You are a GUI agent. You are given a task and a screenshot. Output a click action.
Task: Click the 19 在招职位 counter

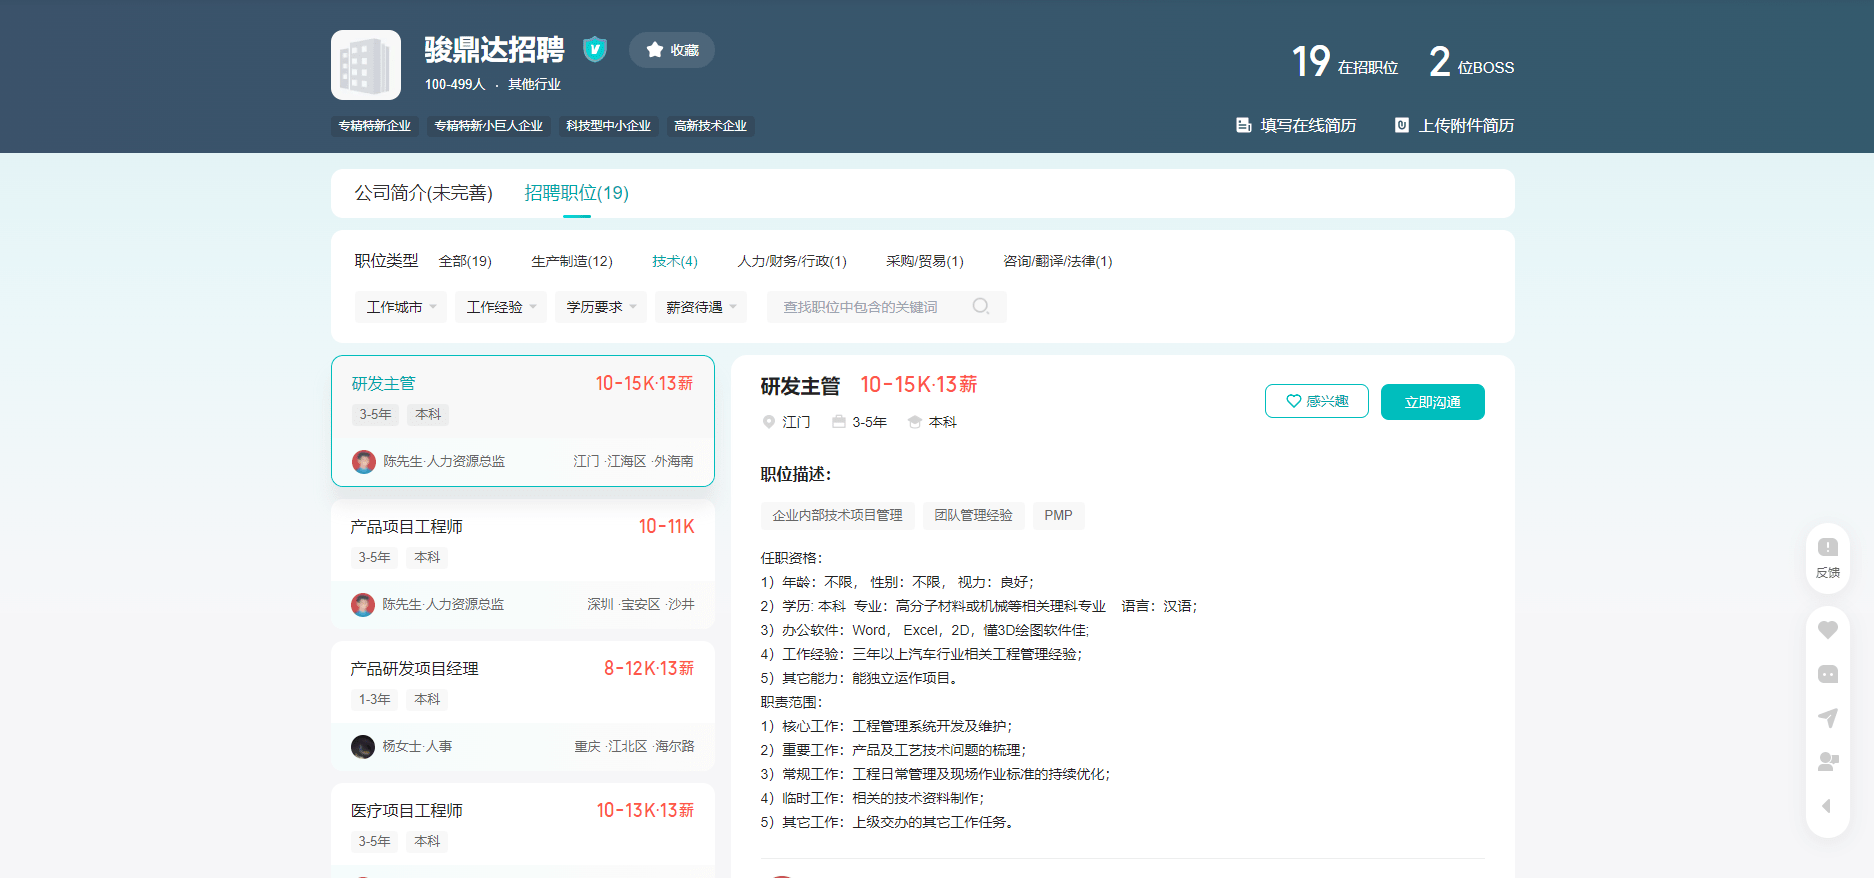coord(1344,62)
